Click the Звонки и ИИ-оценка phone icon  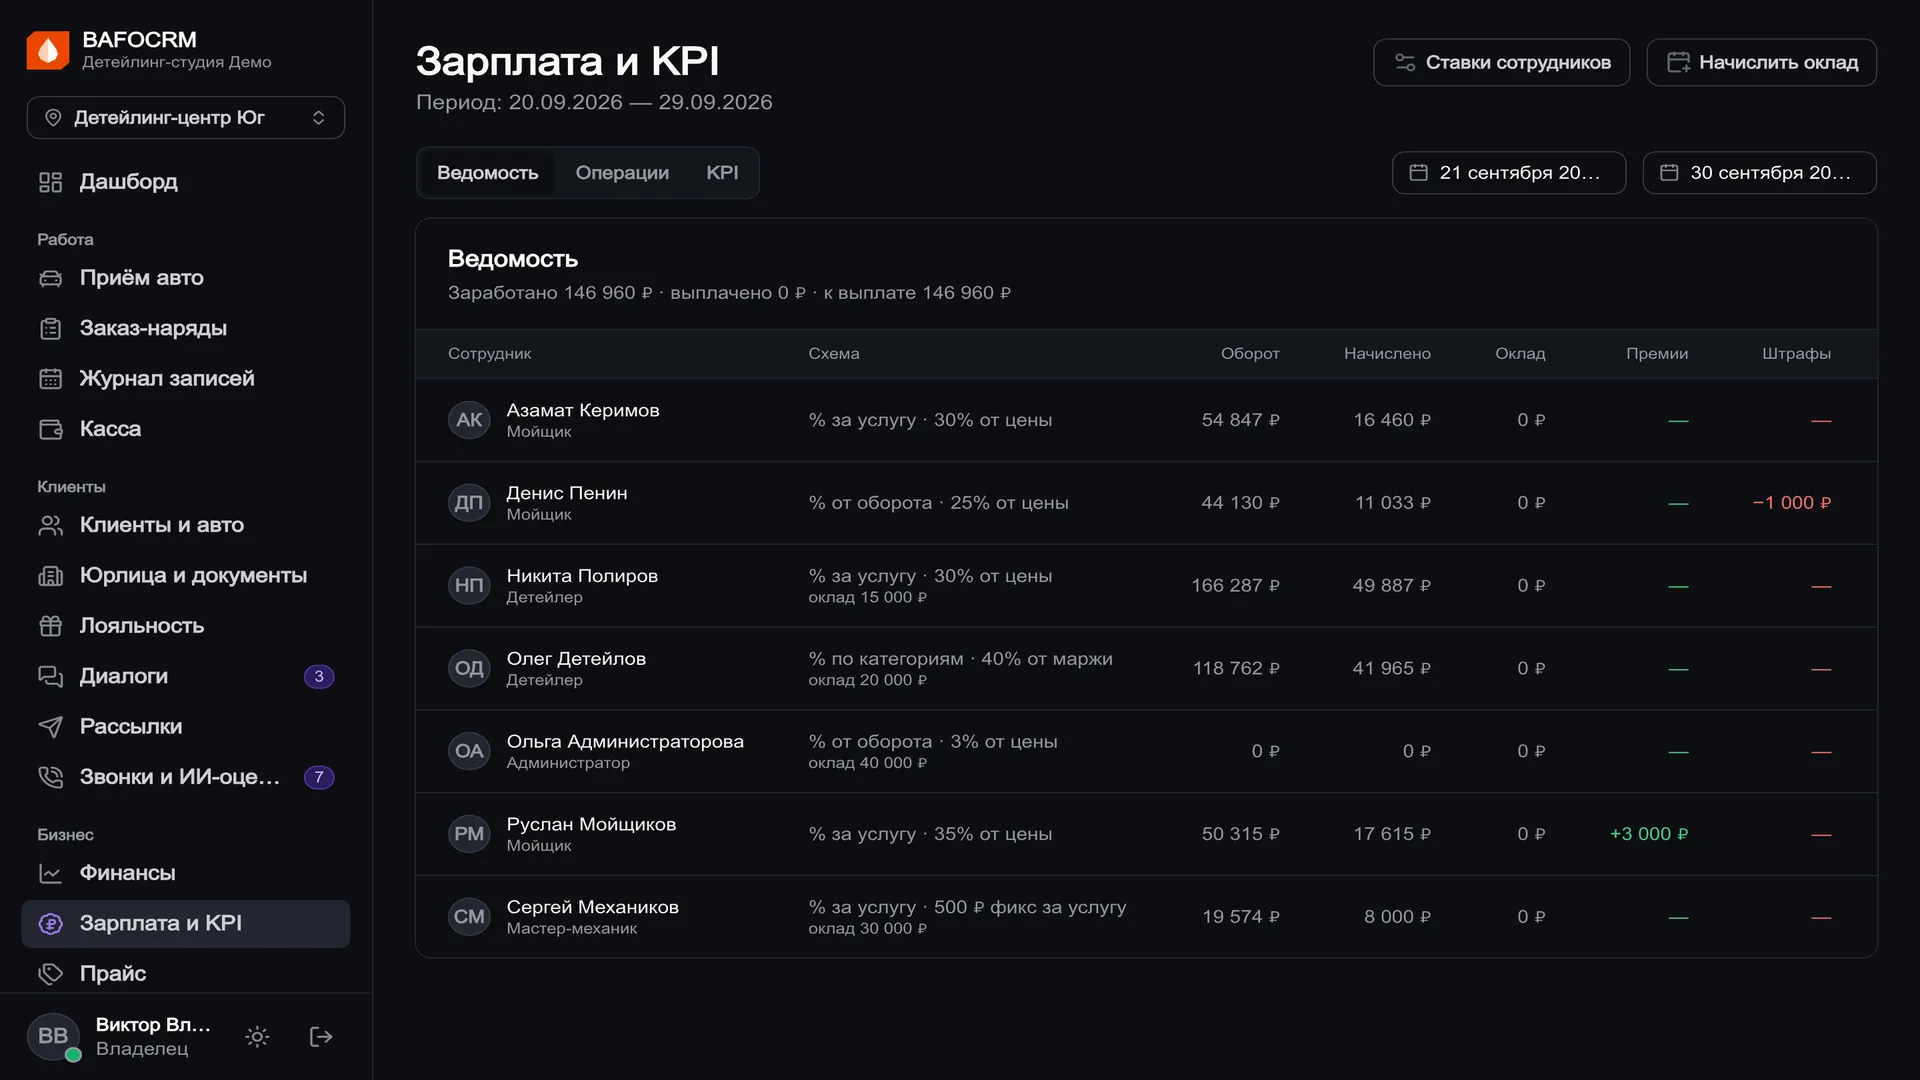coord(50,777)
